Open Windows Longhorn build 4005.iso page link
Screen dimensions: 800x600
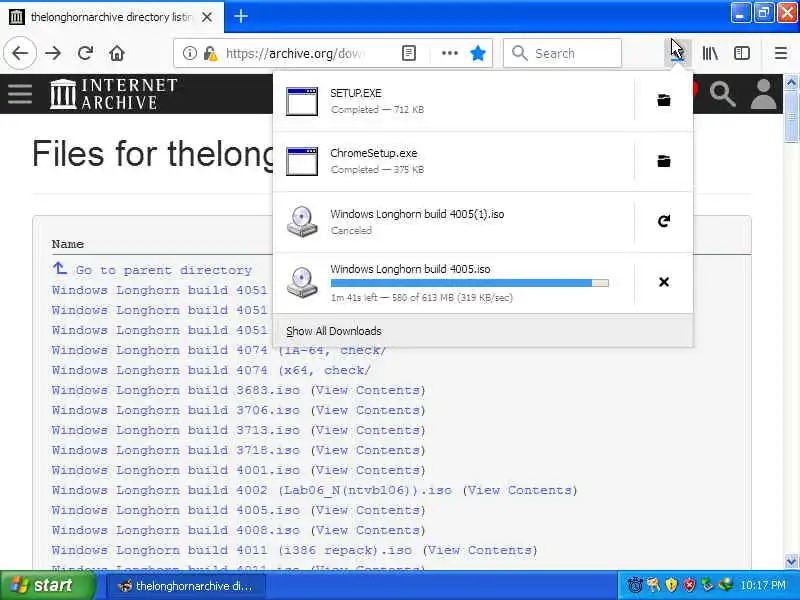click(176, 510)
